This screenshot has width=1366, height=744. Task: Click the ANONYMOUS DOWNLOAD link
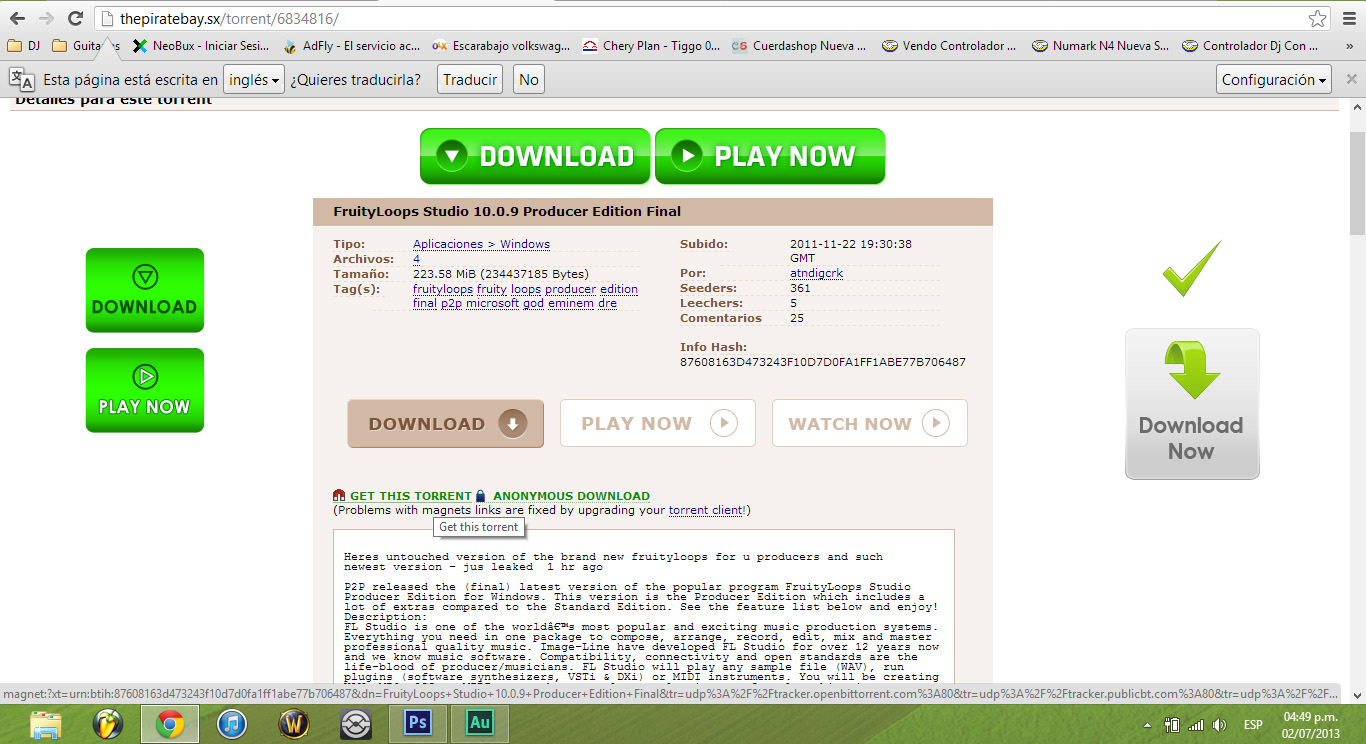click(x=571, y=496)
